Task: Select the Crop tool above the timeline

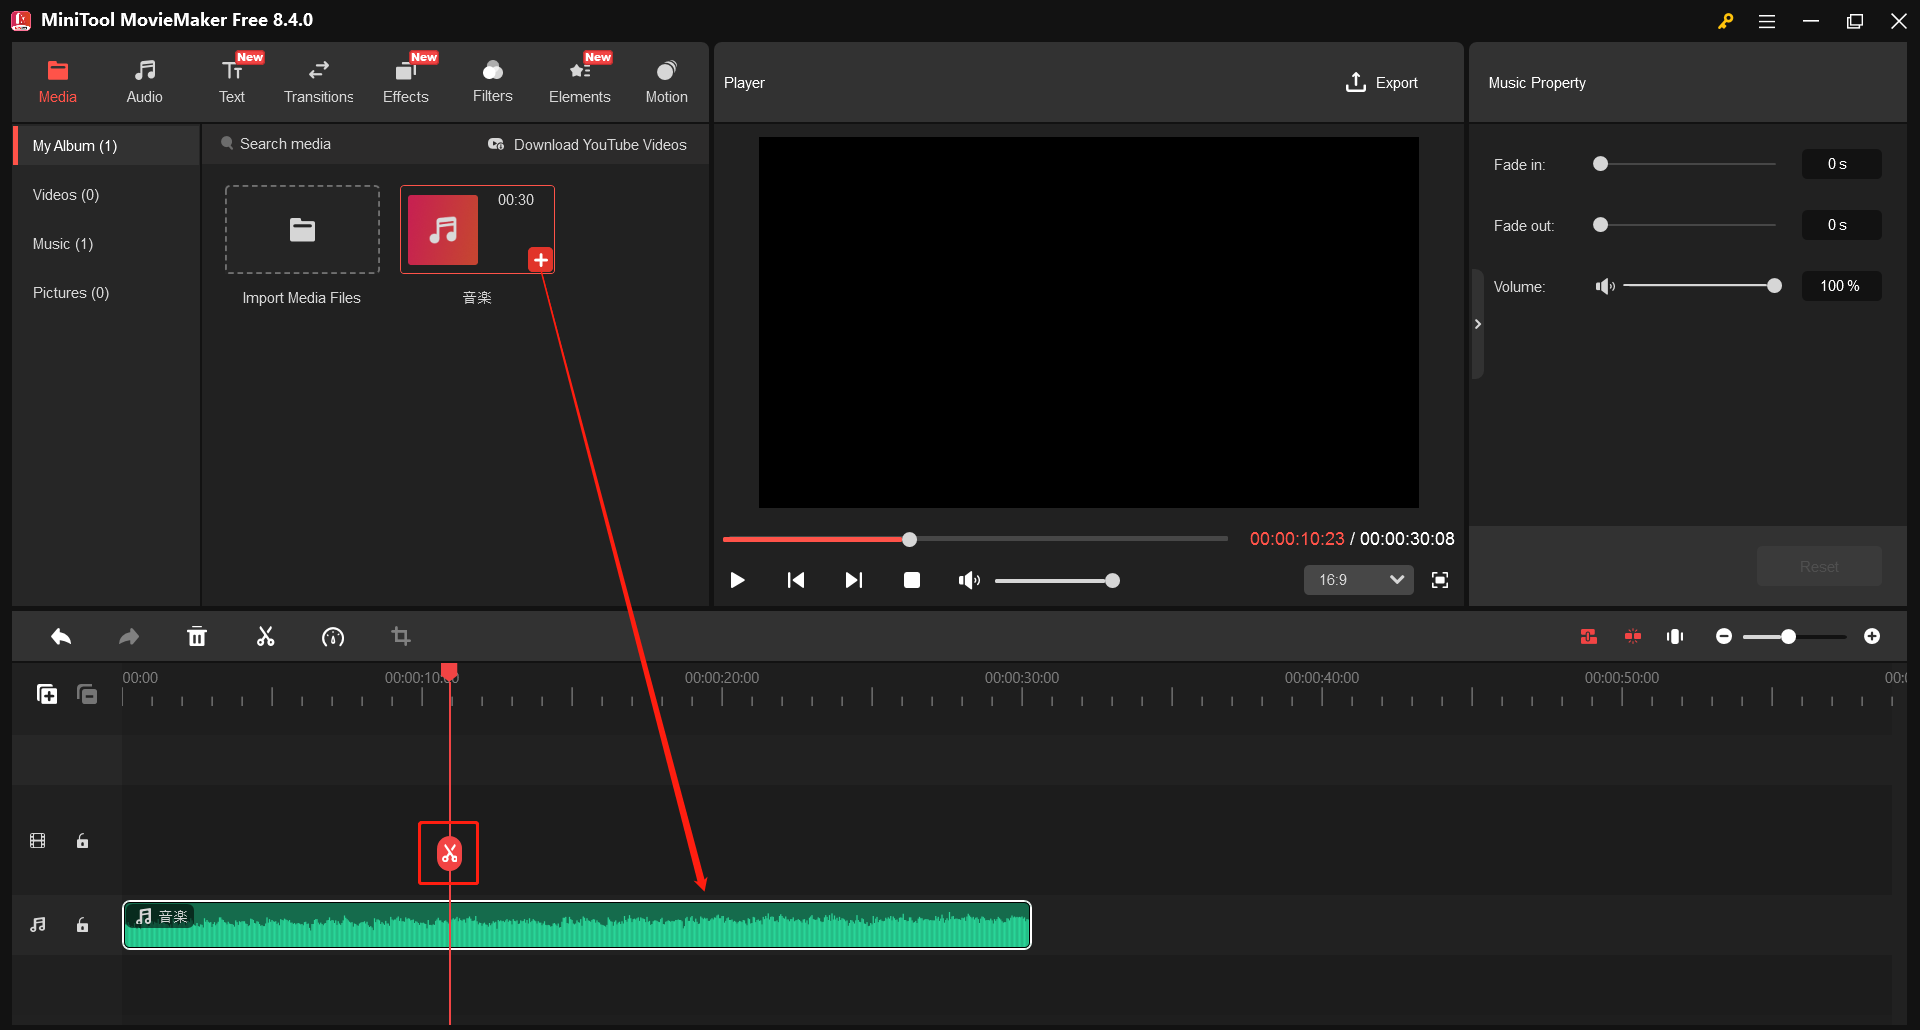Action: (400, 636)
